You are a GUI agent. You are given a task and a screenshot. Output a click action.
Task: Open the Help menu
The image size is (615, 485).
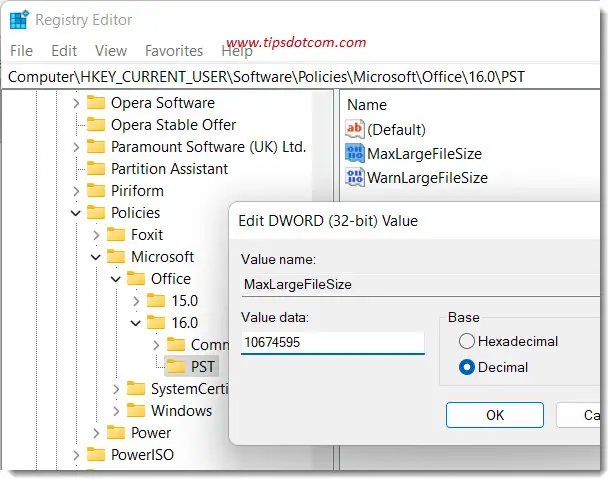(237, 51)
